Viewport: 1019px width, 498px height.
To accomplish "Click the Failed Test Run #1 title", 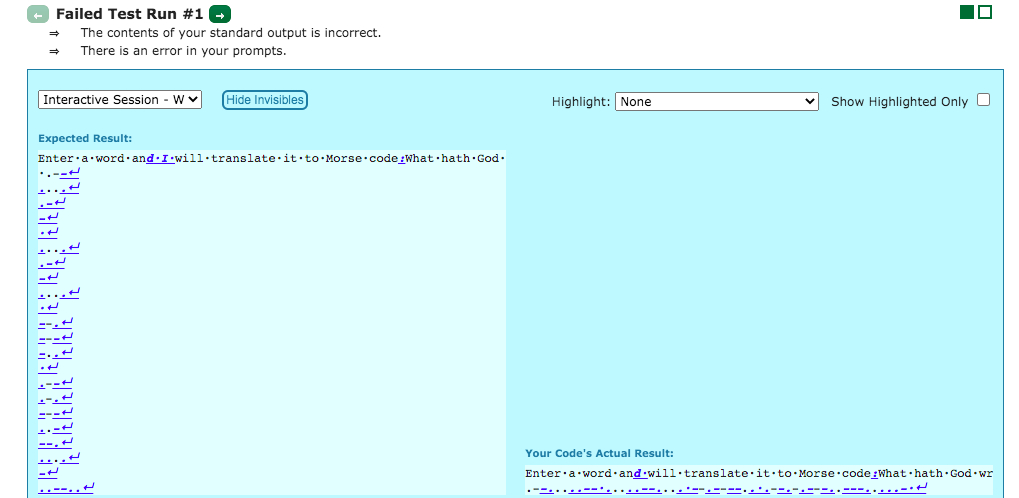I will 129,14.
